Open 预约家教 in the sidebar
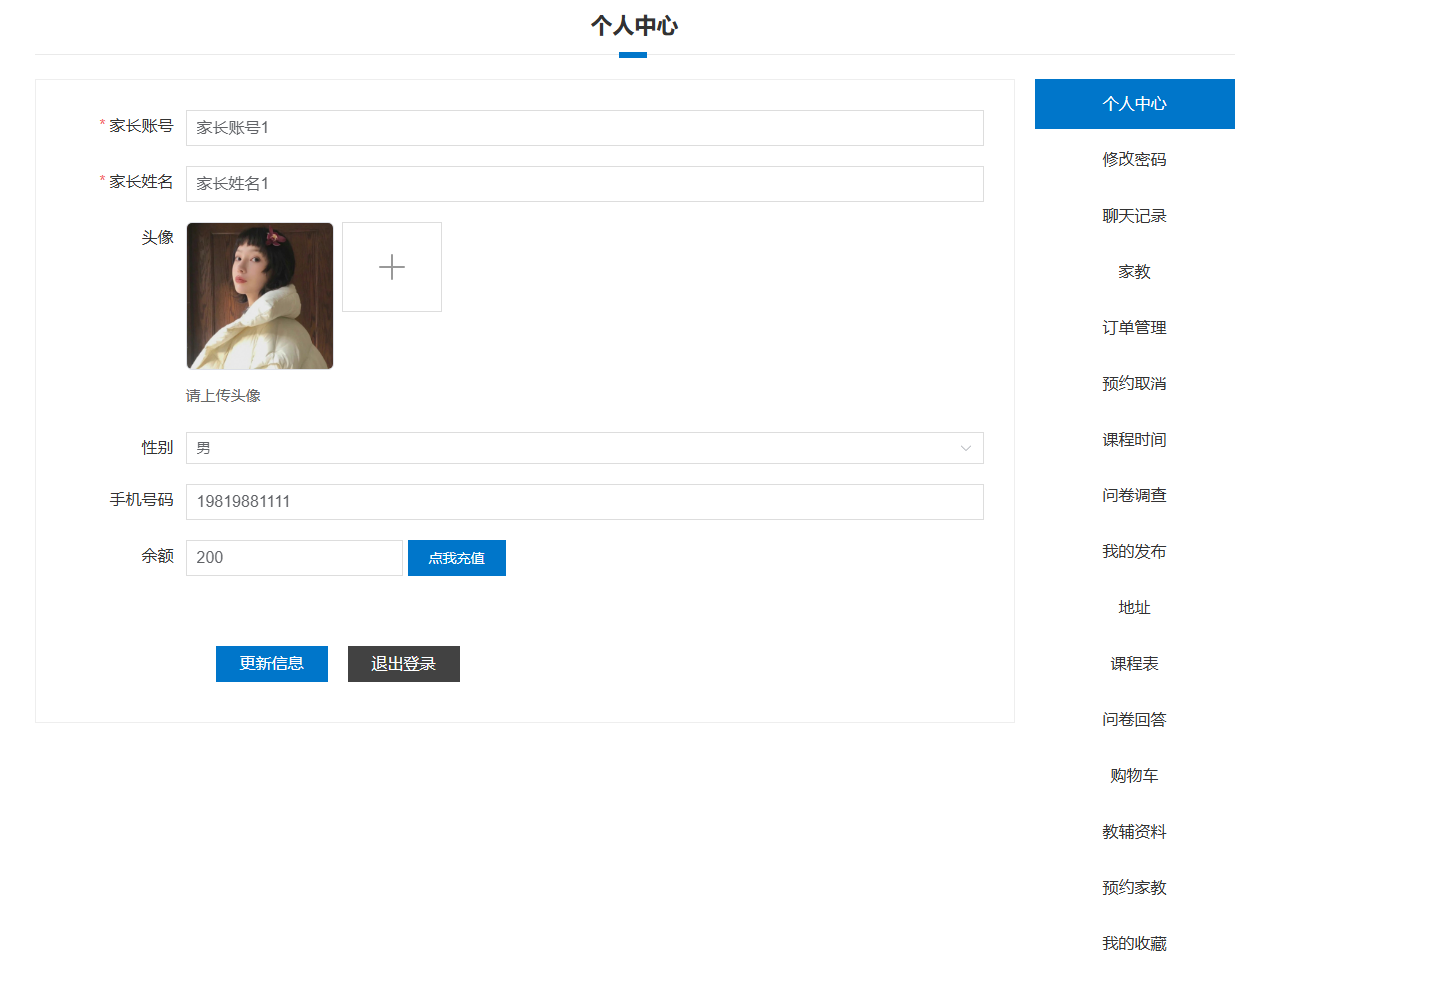Image resolution: width=1455 pixels, height=982 pixels. click(x=1134, y=888)
